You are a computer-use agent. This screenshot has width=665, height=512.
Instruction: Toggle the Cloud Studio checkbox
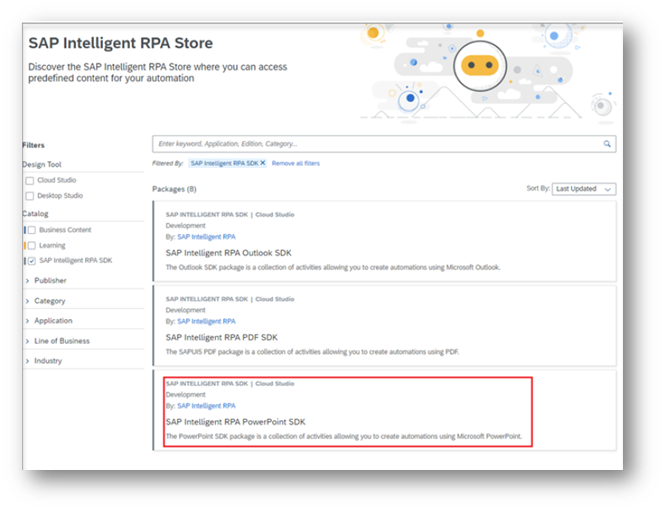tap(30, 181)
